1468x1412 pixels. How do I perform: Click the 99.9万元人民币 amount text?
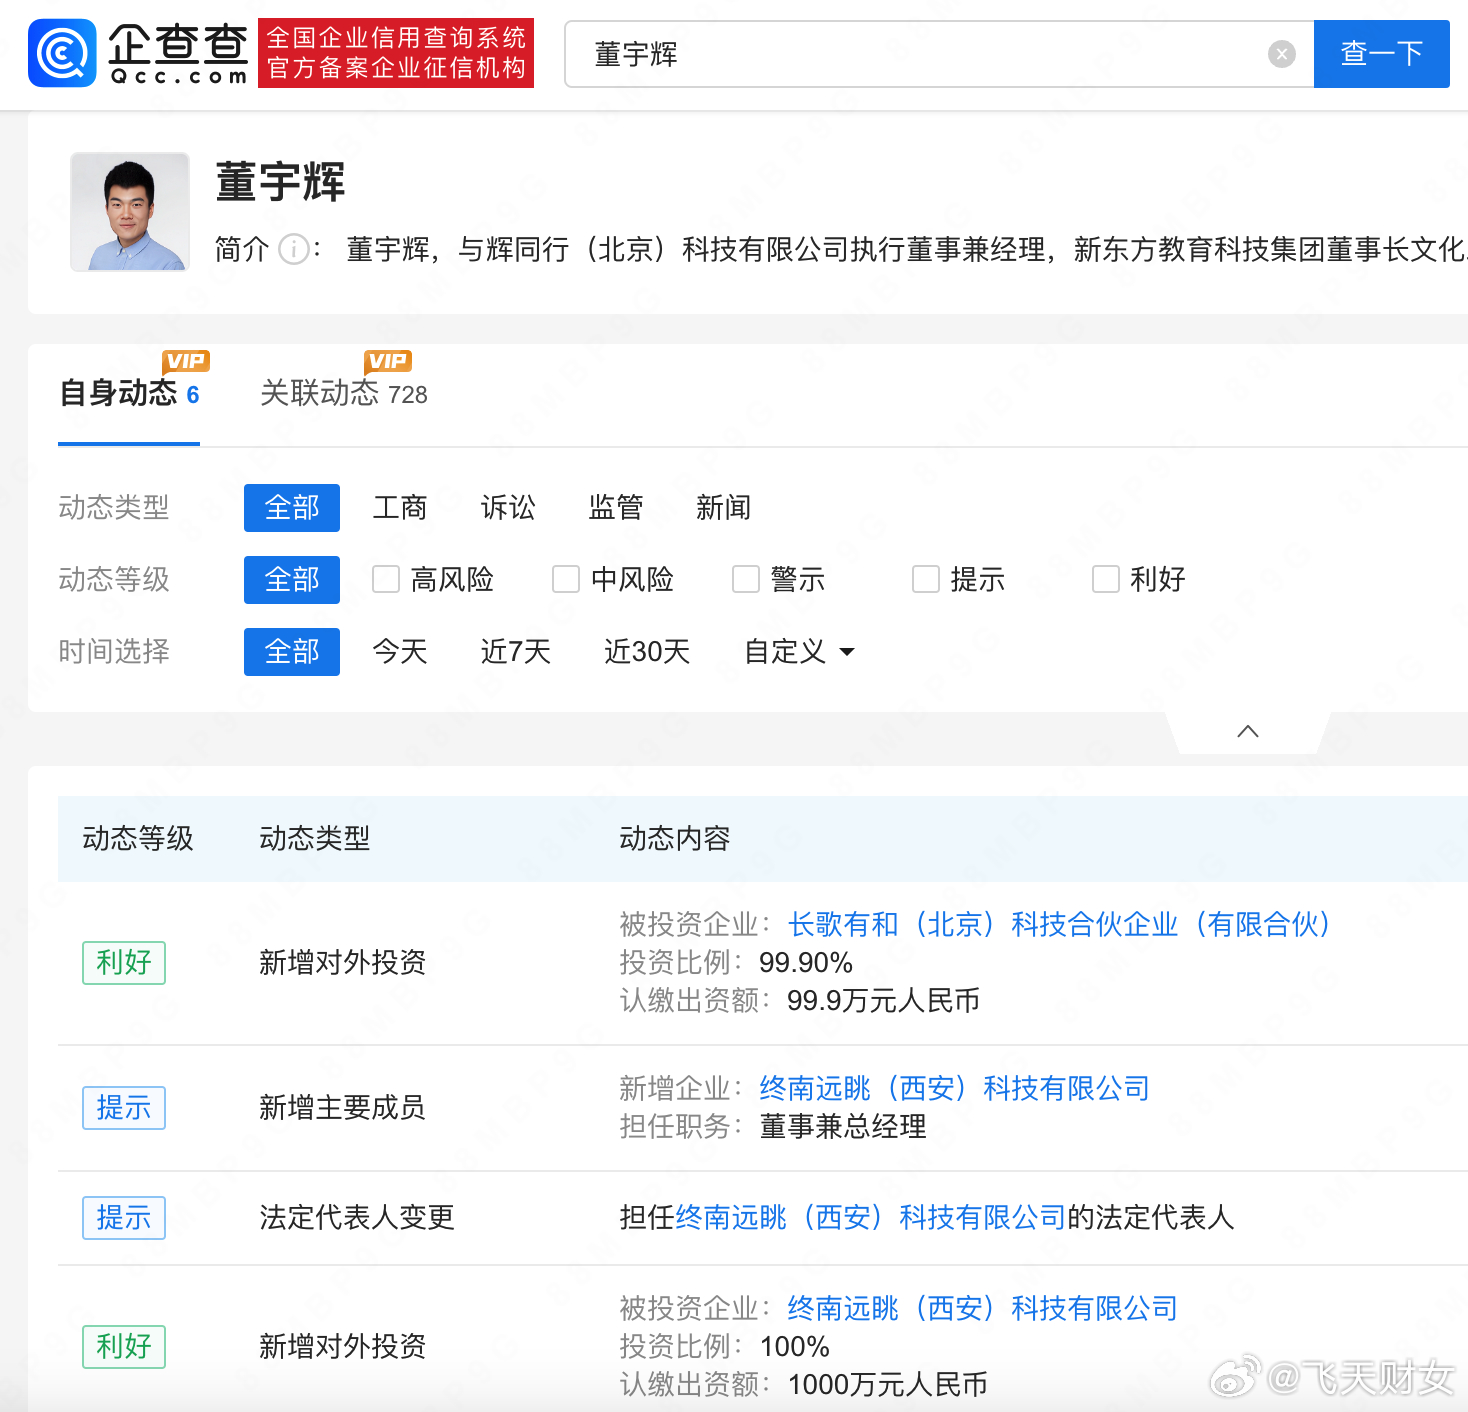883,1000
